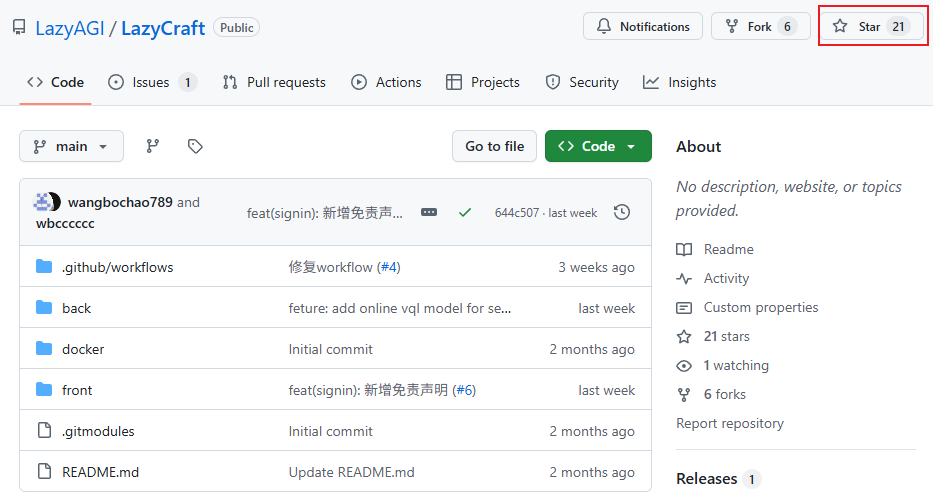Open the fork count of 6
Screen dimensions: 933x502
tap(787, 27)
